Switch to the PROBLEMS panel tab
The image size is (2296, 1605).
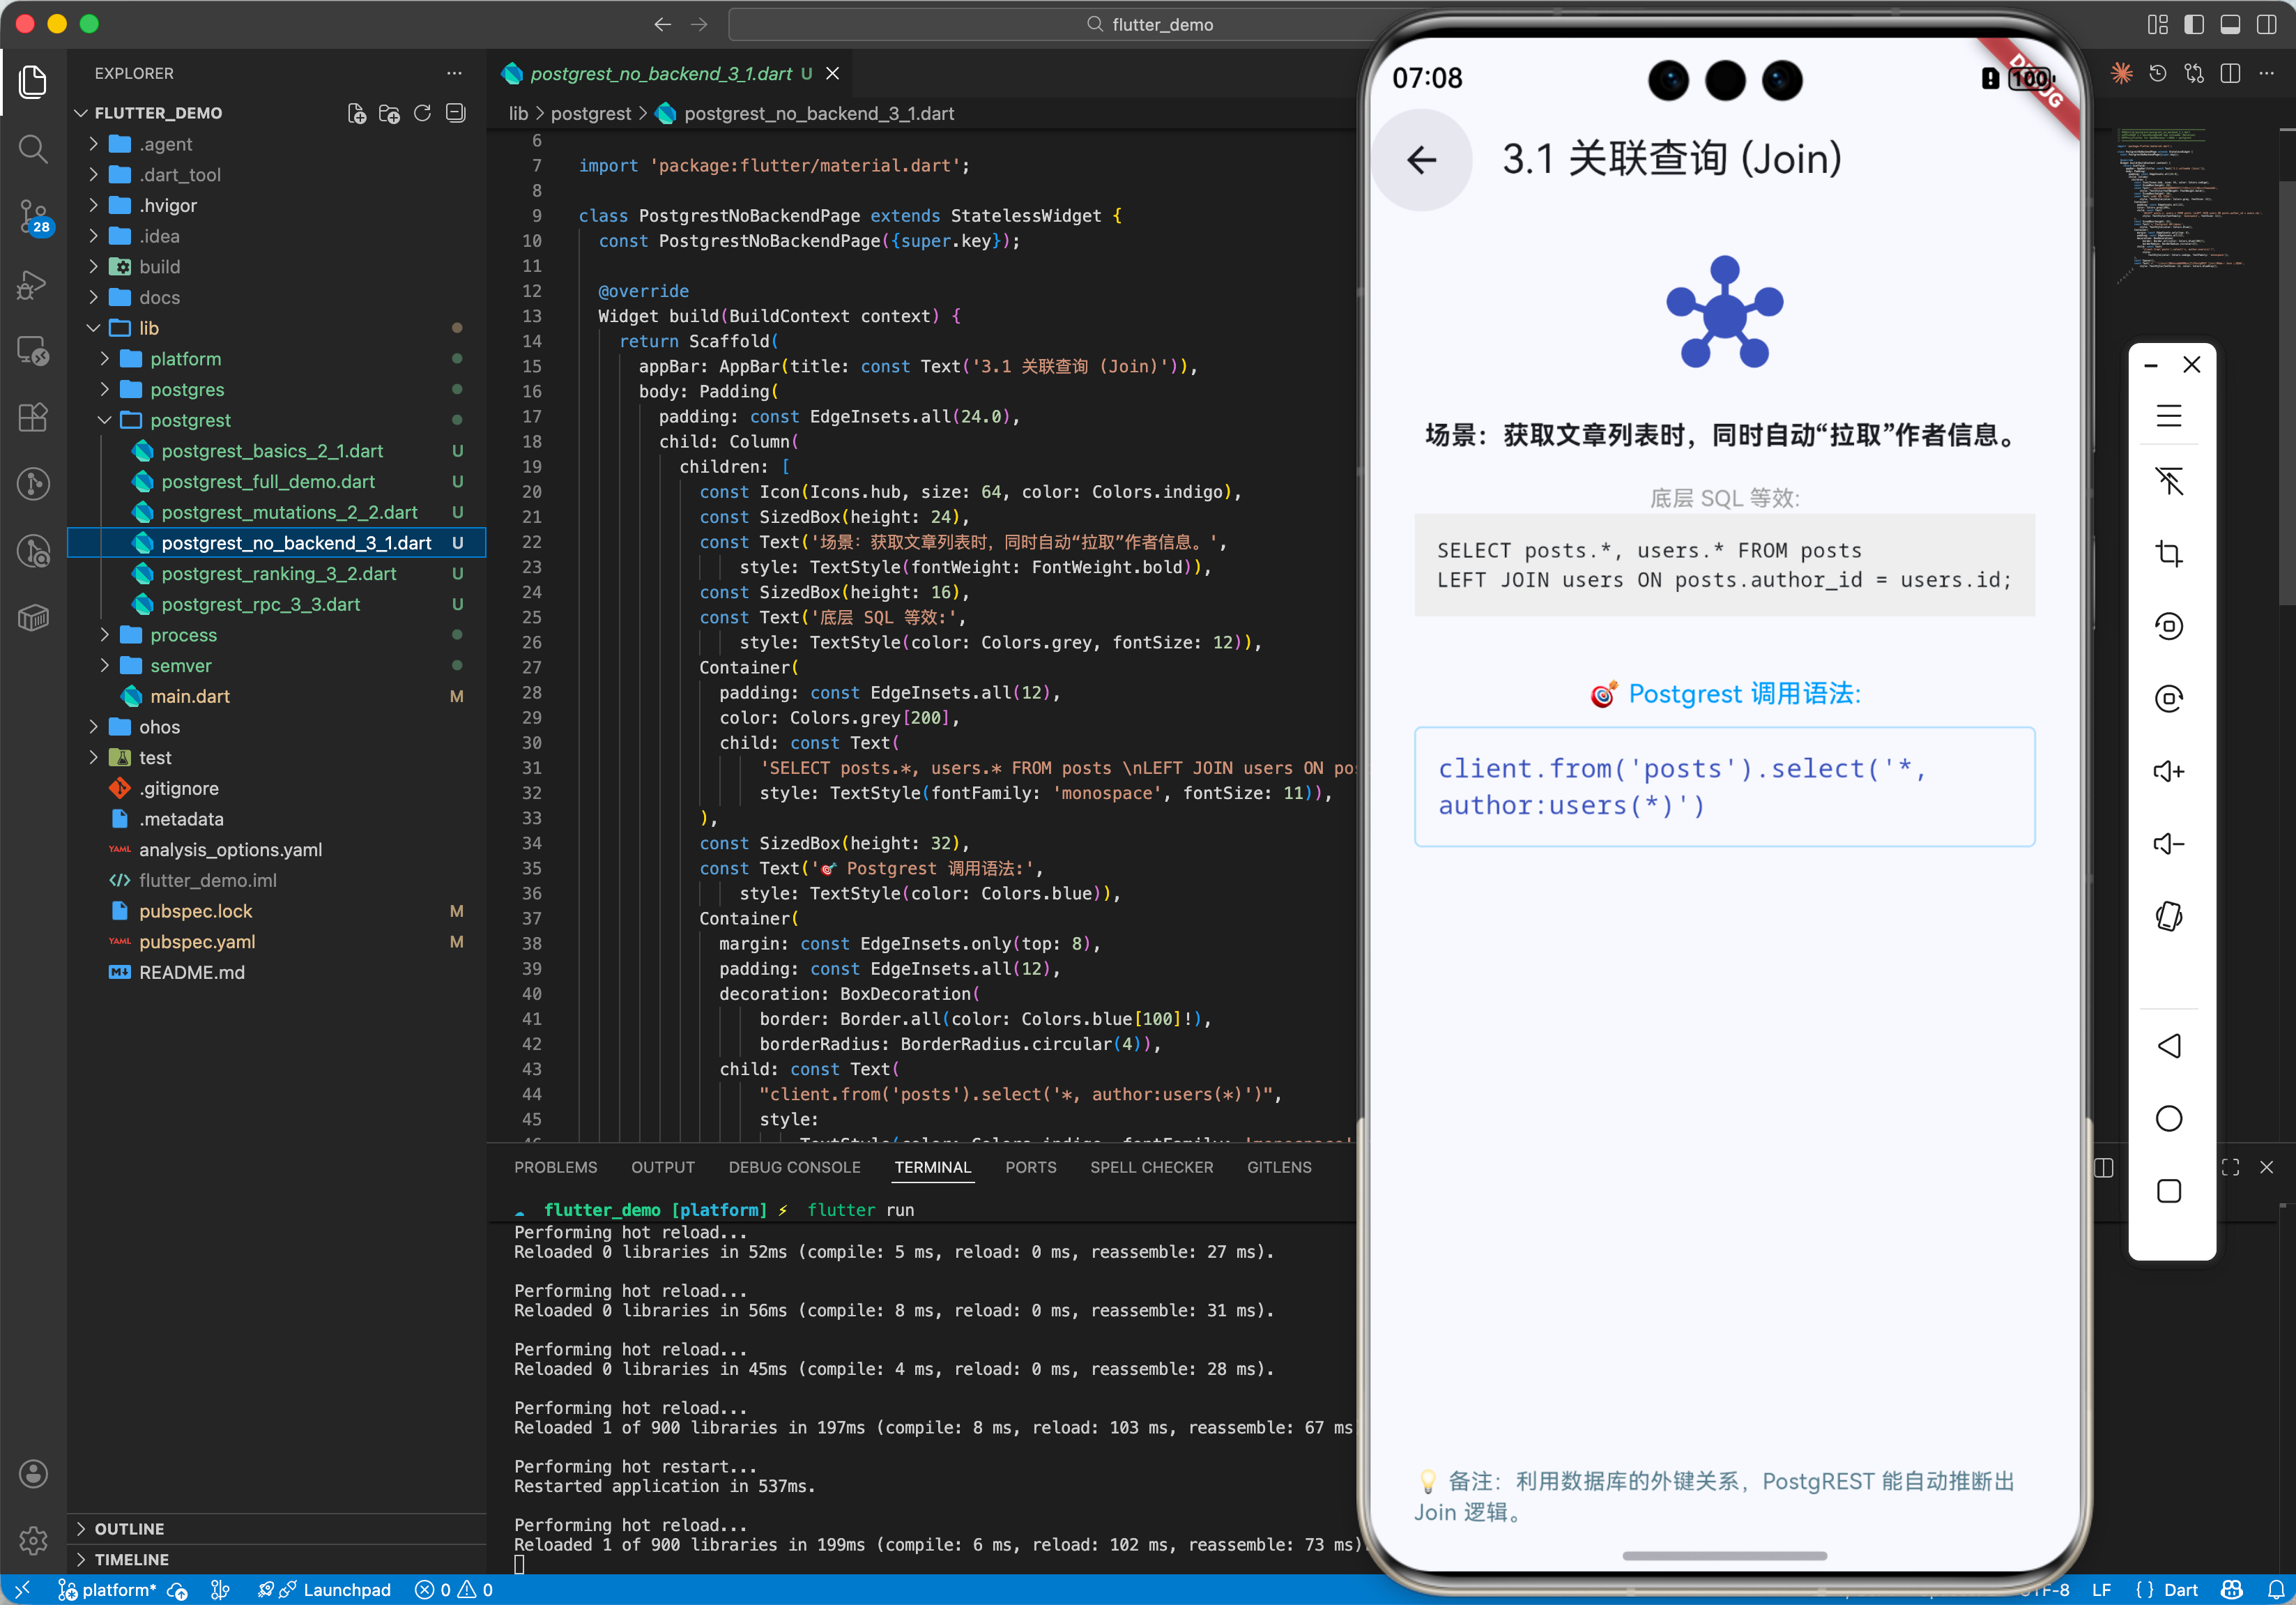tap(555, 1167)
